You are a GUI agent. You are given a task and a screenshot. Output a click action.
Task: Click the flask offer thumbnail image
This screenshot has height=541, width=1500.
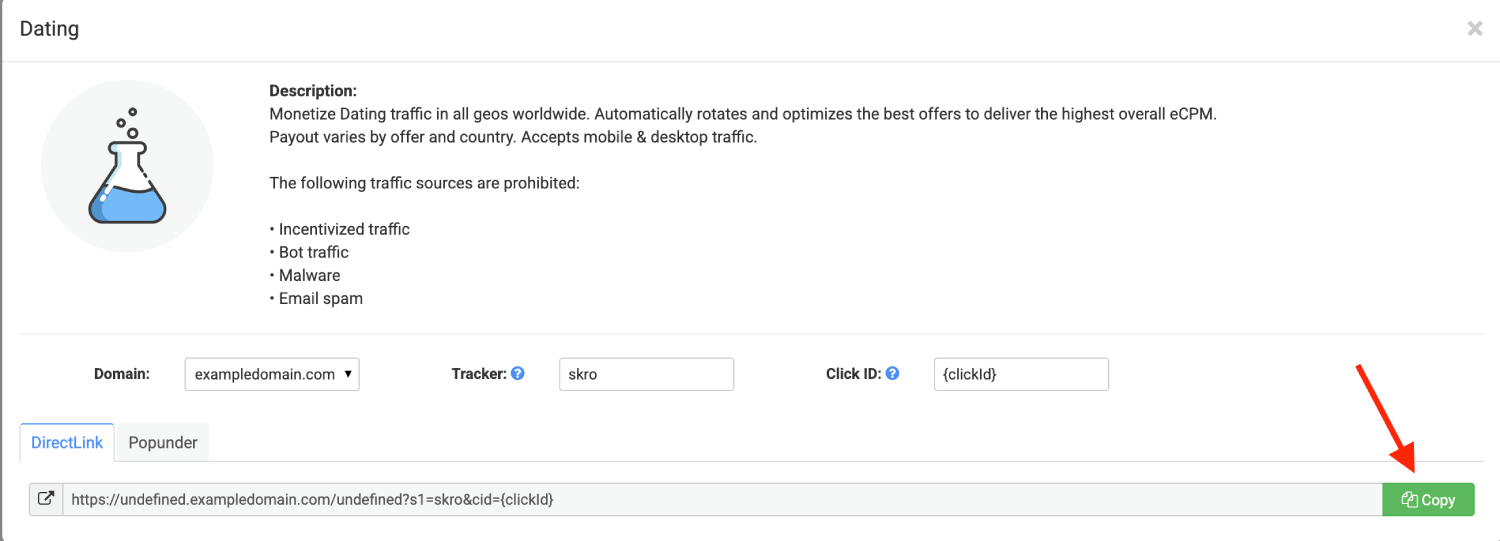click(127, 166)
